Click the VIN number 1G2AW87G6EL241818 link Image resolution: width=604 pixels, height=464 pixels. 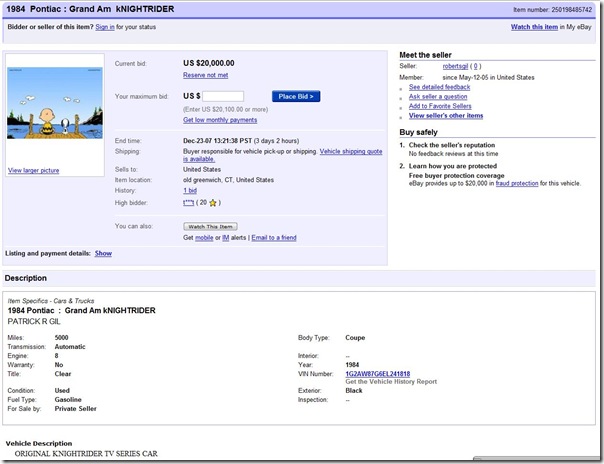[x=378, y=374]
